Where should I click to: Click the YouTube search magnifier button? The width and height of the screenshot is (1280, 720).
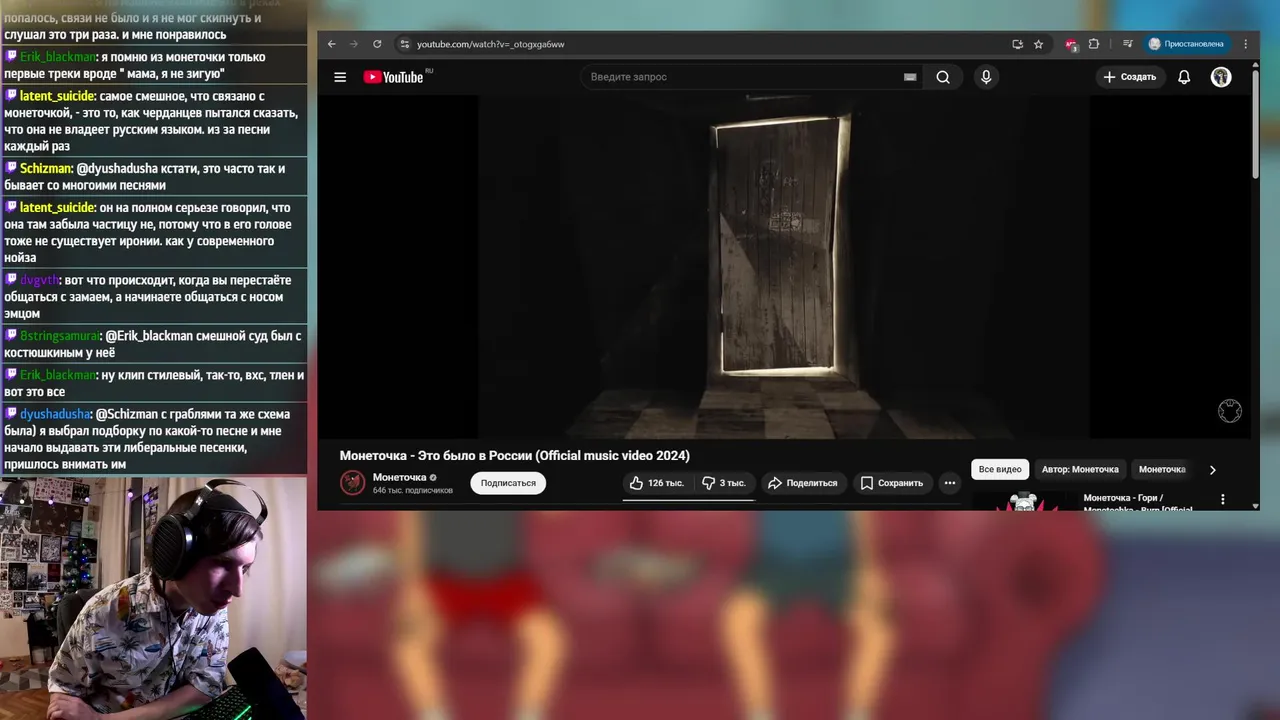point(943,77)
